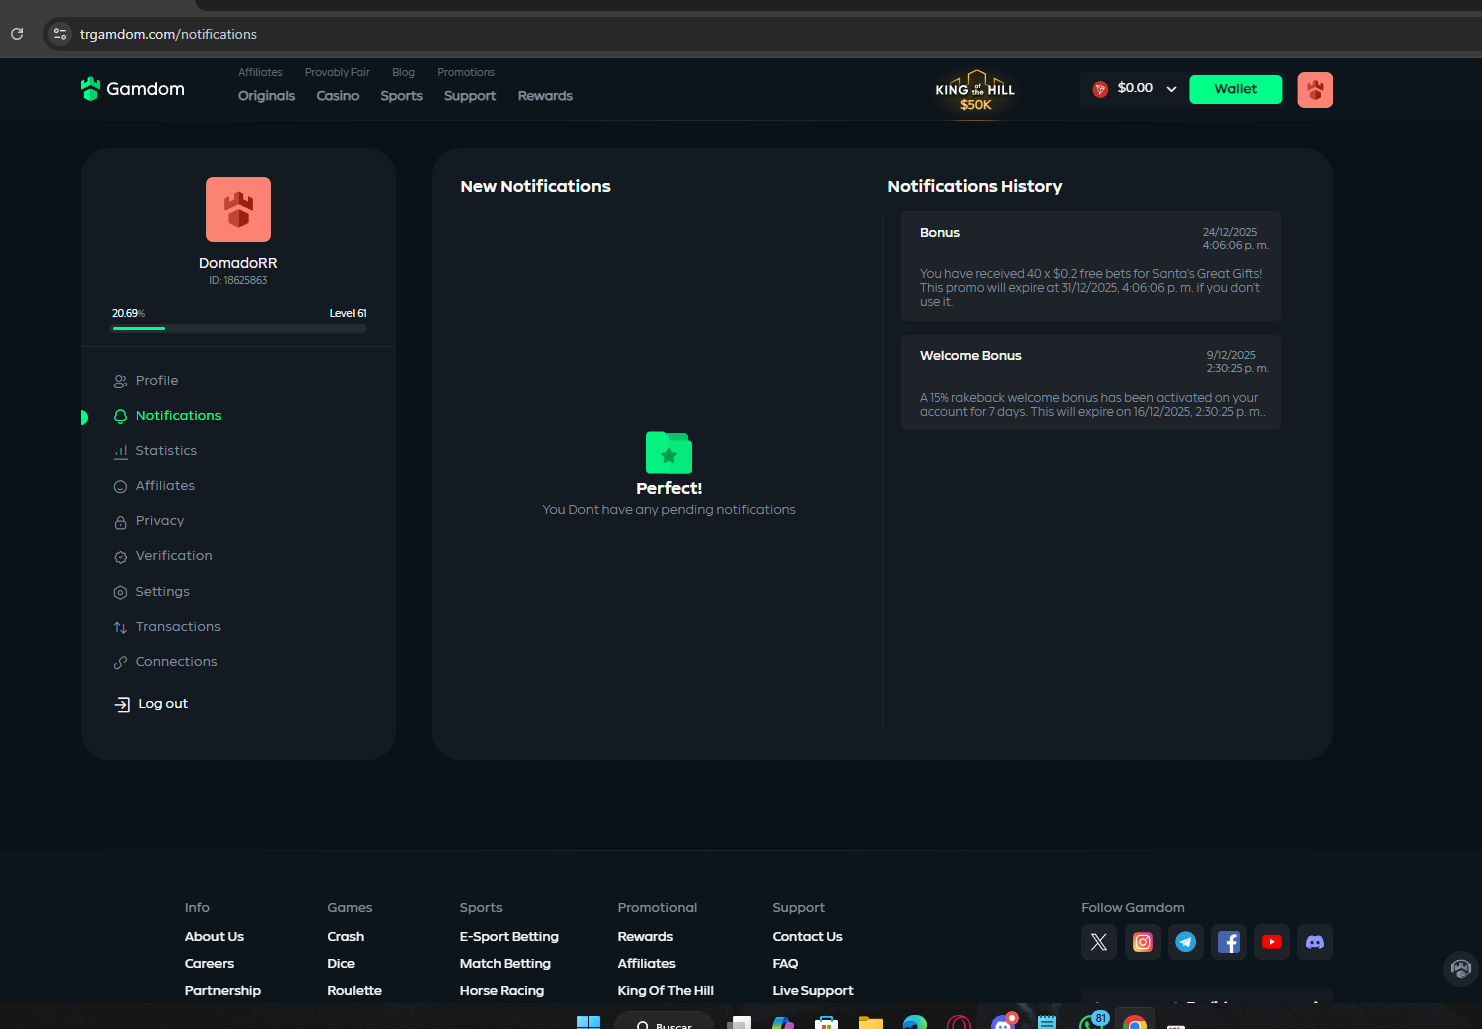Image resolution: width=1482 pixels, height=1029 pixels.
Task: Open the Match Betting footer link
Action: click(505, 964)
